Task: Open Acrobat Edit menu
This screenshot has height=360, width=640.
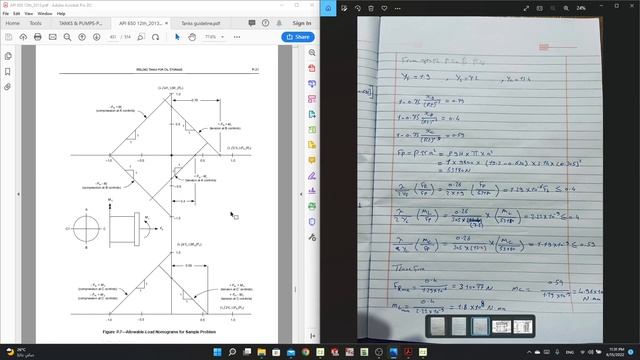Action: point(16,13)
